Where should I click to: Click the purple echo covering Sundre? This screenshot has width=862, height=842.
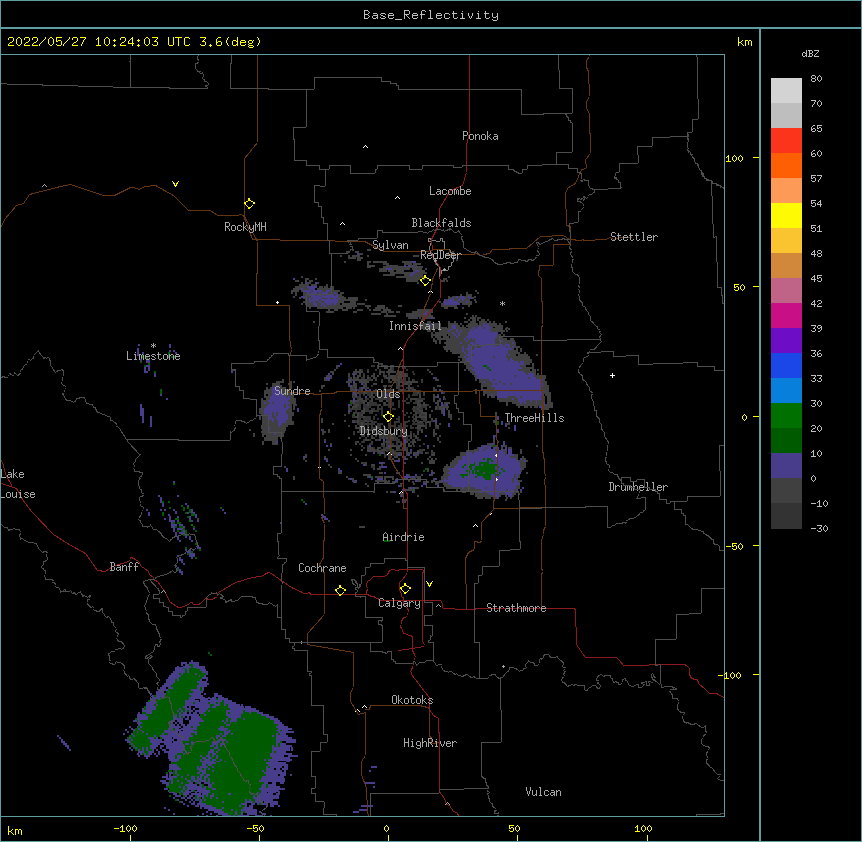[x=277, y=411]
